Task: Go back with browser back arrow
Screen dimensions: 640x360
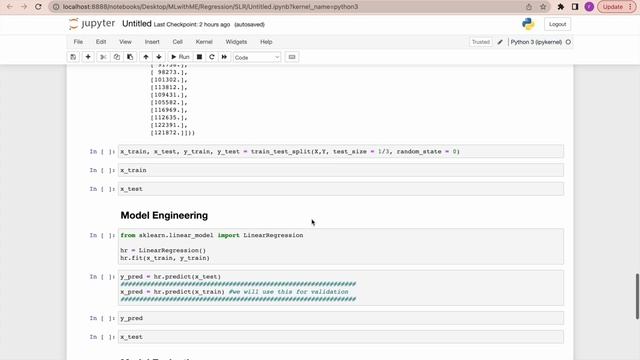Action: click(10, 7)
